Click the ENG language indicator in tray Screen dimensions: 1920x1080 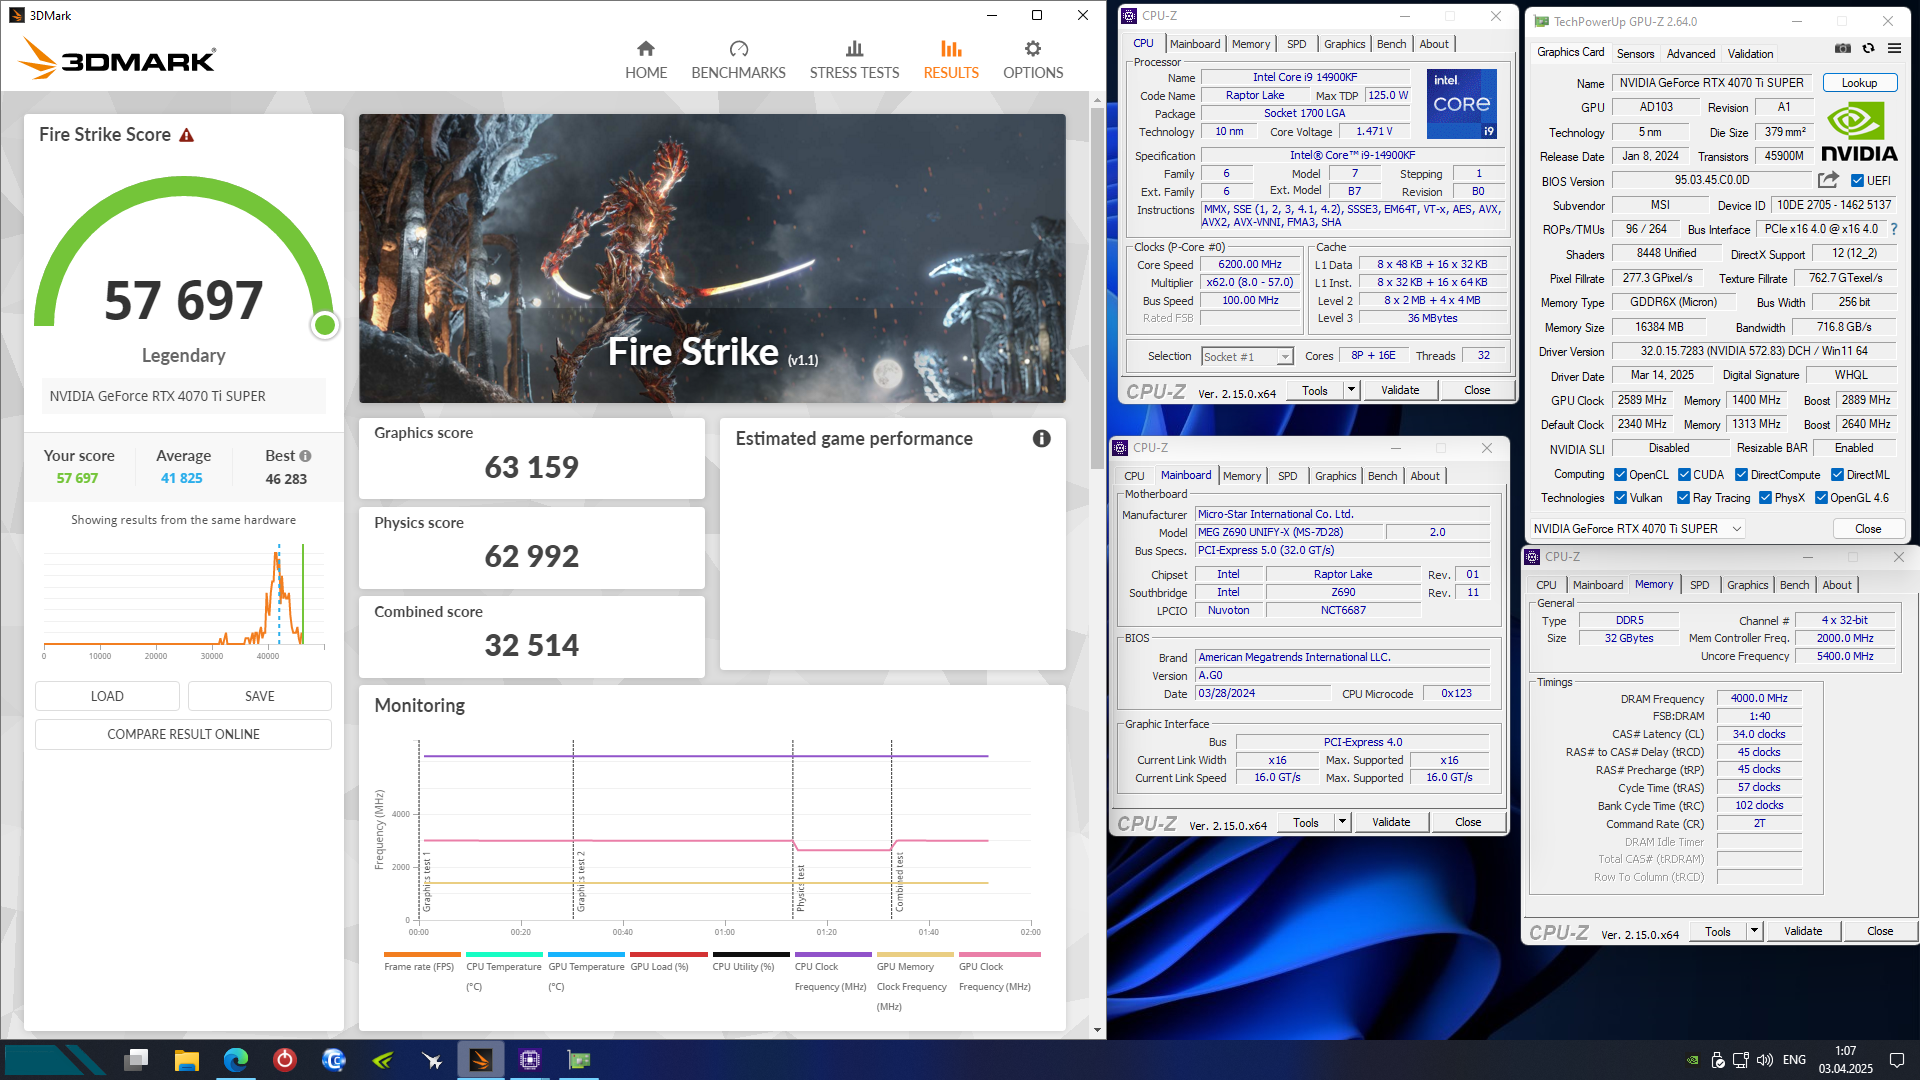tap(1794, 1060)
